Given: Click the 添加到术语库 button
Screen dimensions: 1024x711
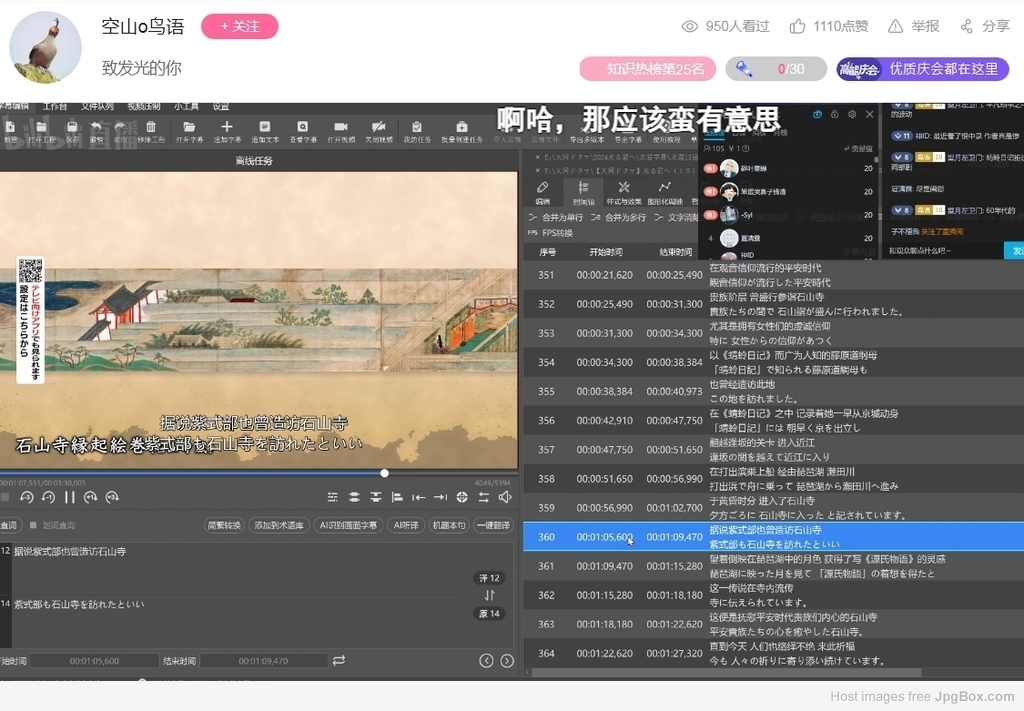Looking at the screenshot, I should 278,525.
